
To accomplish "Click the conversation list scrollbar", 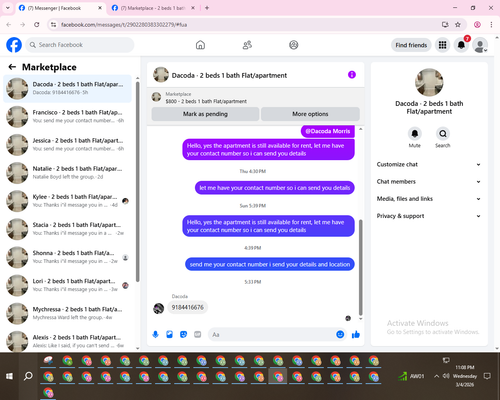I will 137,182.
